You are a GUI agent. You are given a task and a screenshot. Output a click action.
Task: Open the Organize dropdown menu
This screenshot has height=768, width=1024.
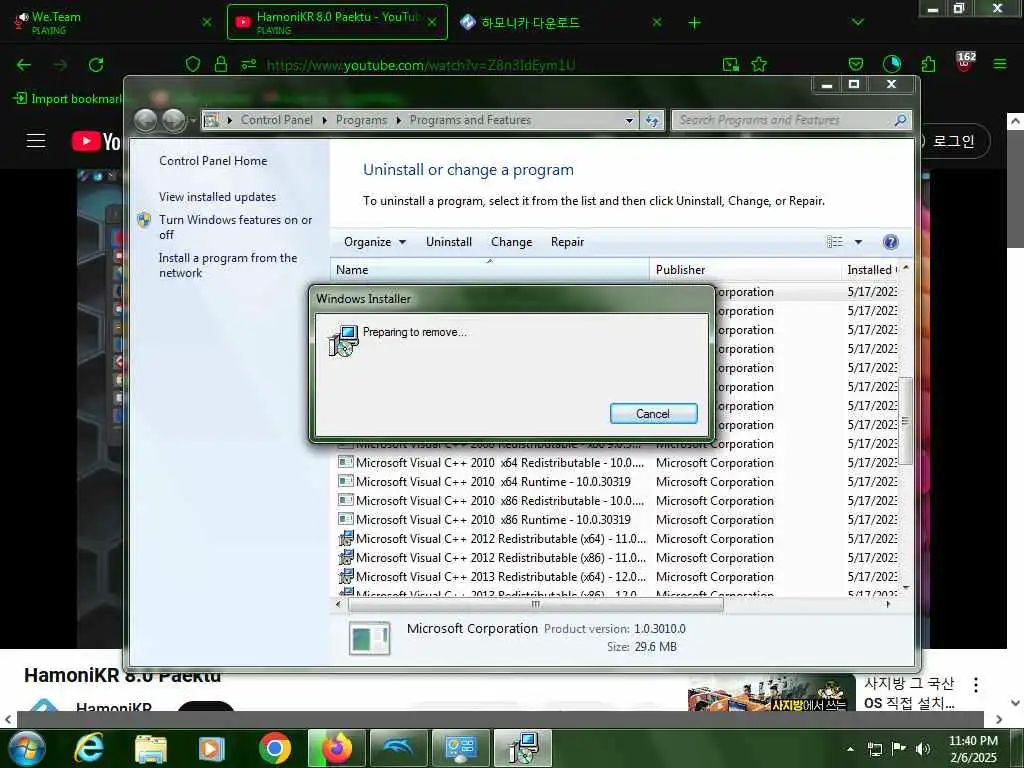(x=375, y=242)
